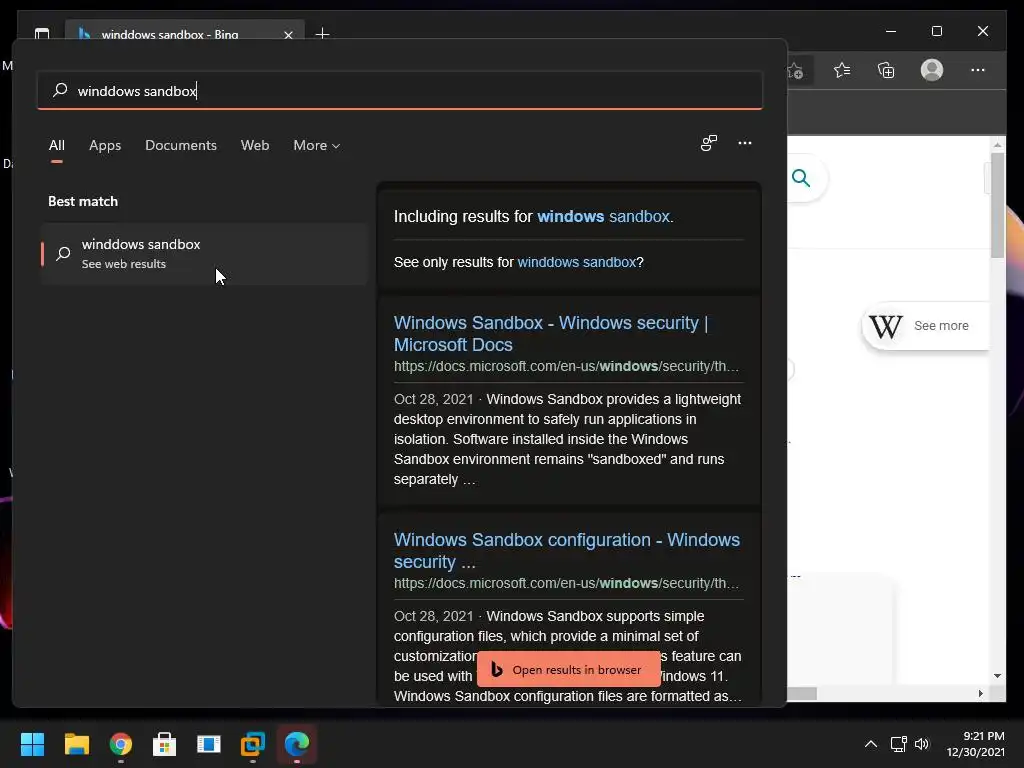Open Windows Sandbox configuration result link

click(566, 551)
